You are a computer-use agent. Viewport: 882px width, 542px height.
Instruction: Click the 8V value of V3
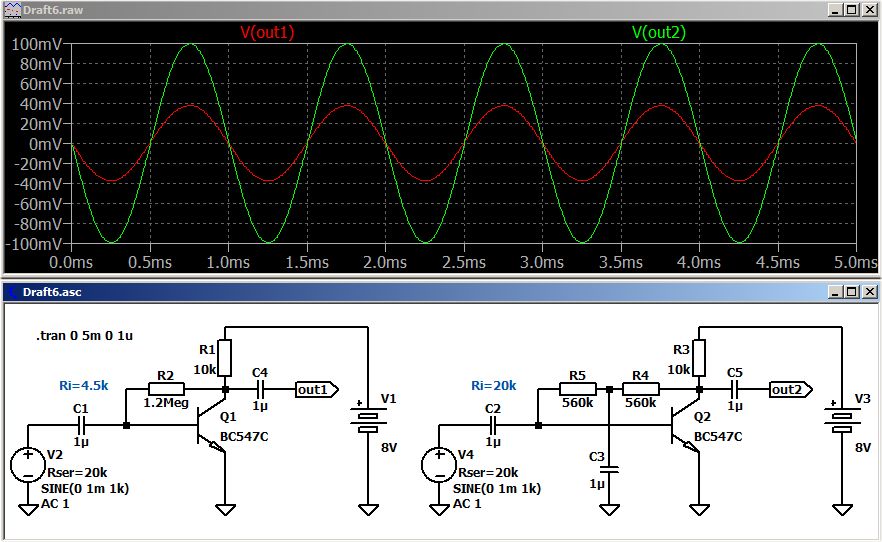tap(863, 448)
